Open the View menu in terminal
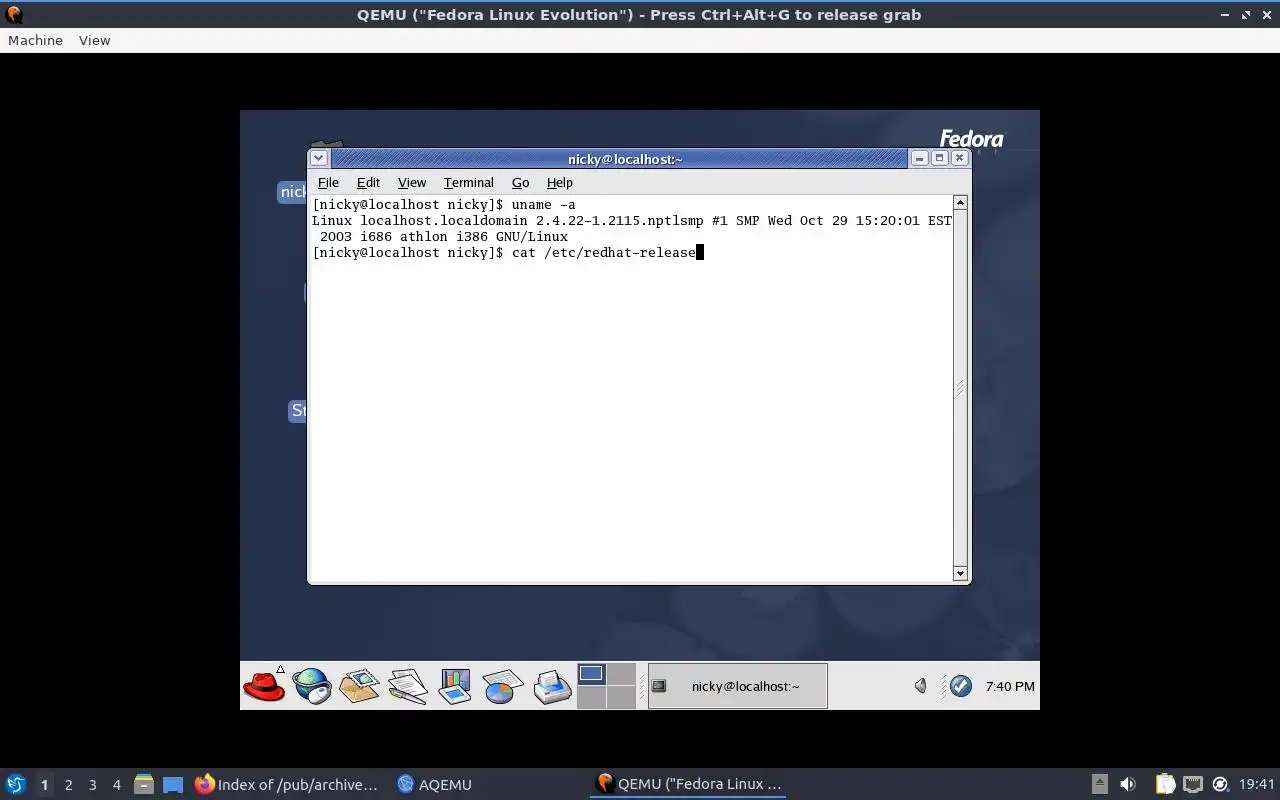 (x=412, y=182)
